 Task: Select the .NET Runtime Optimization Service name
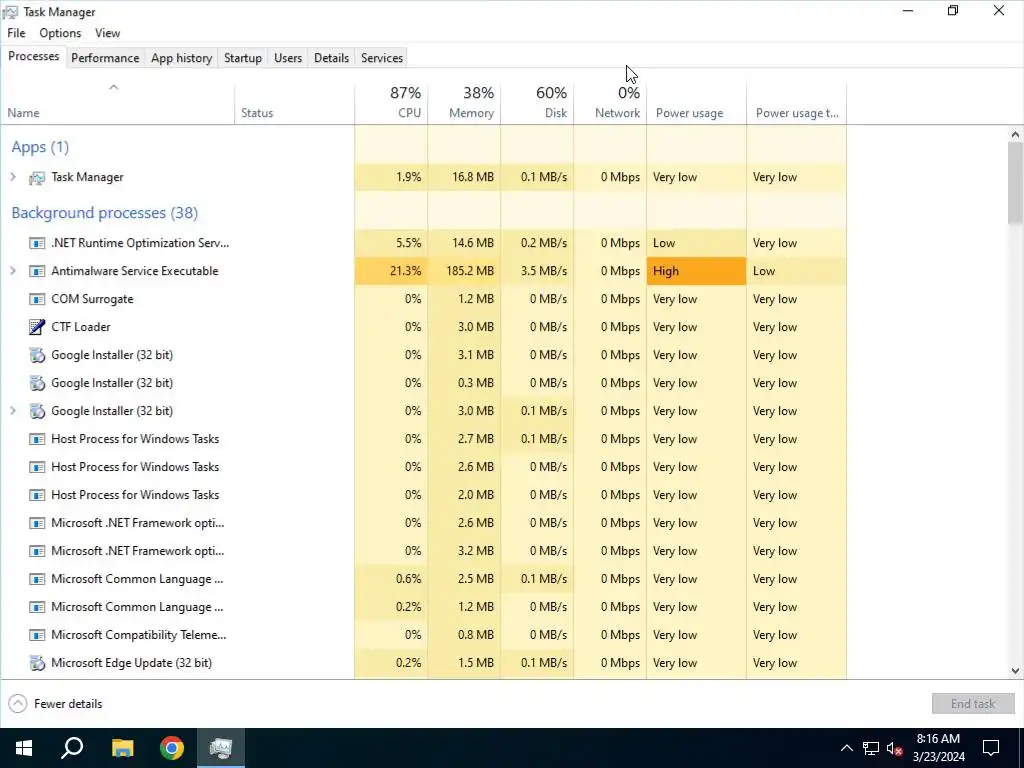[140, 243]
